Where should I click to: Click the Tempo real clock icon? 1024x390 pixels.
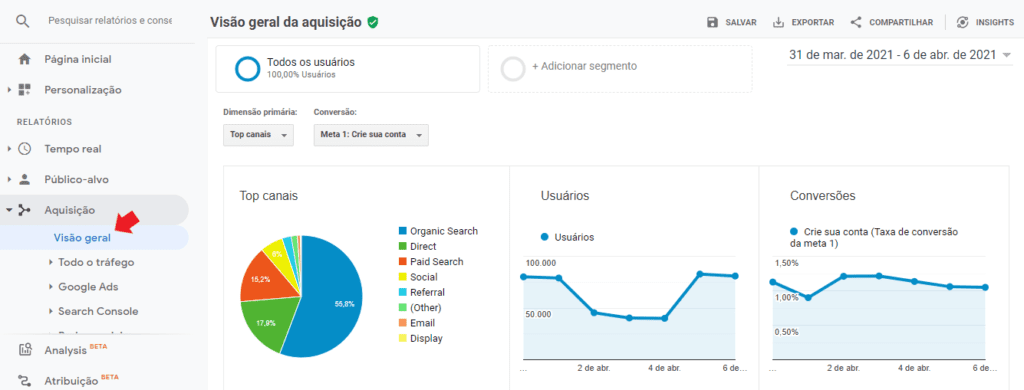pos(25,149)
